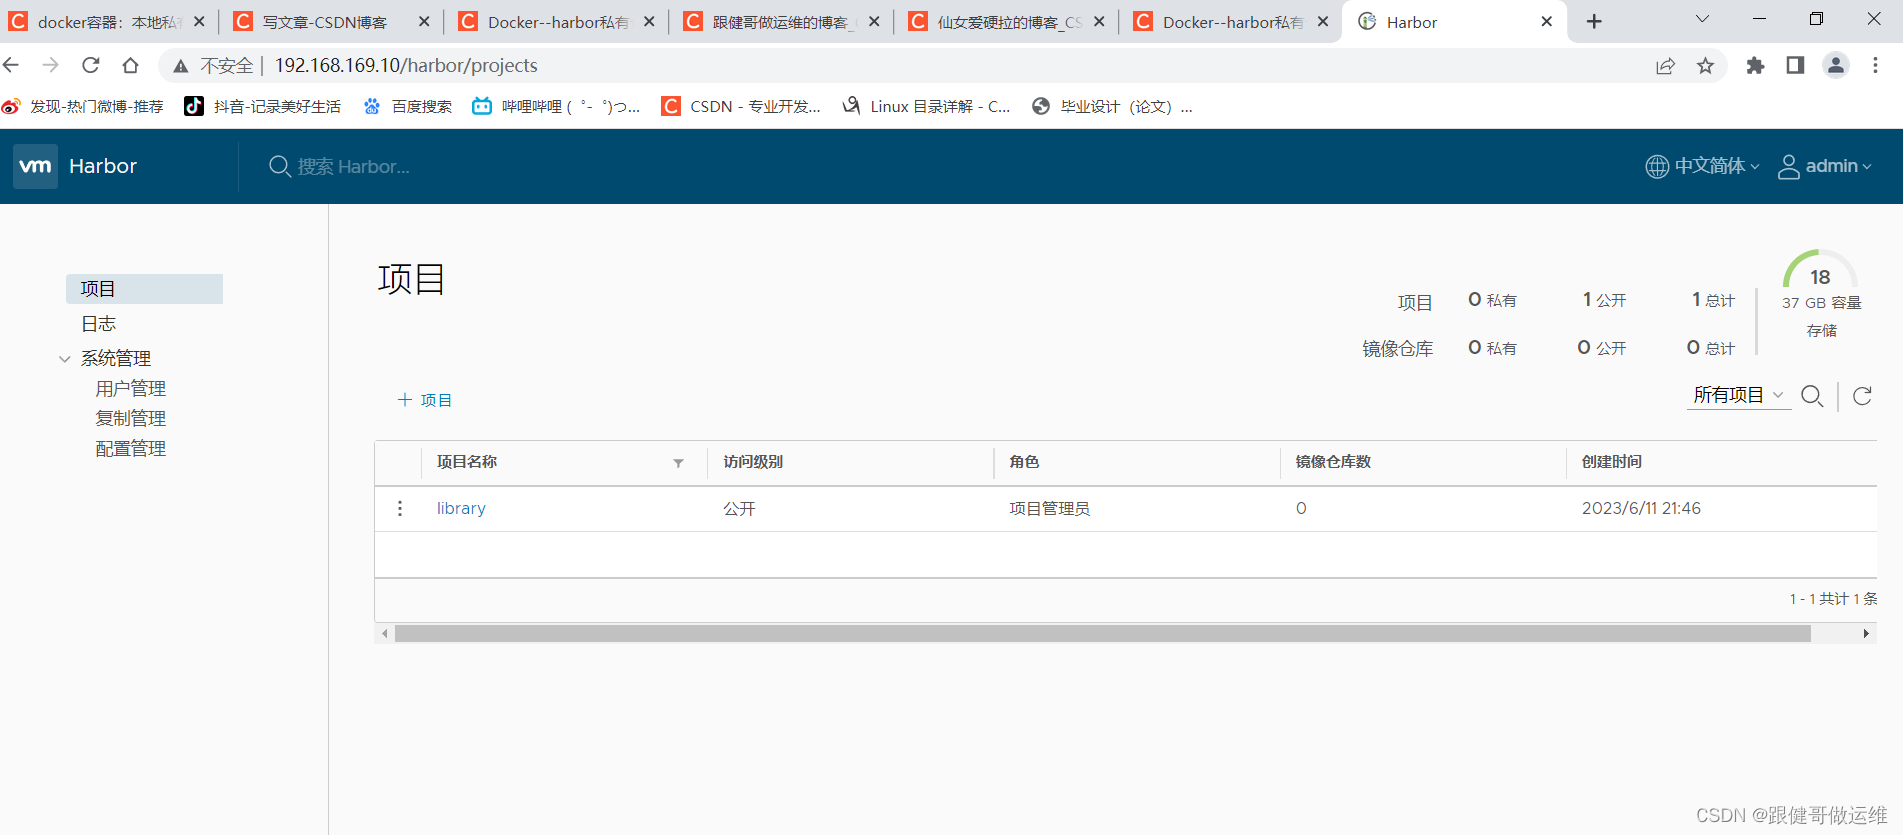Open Chrome three-dot menu

pos(1876,65)
